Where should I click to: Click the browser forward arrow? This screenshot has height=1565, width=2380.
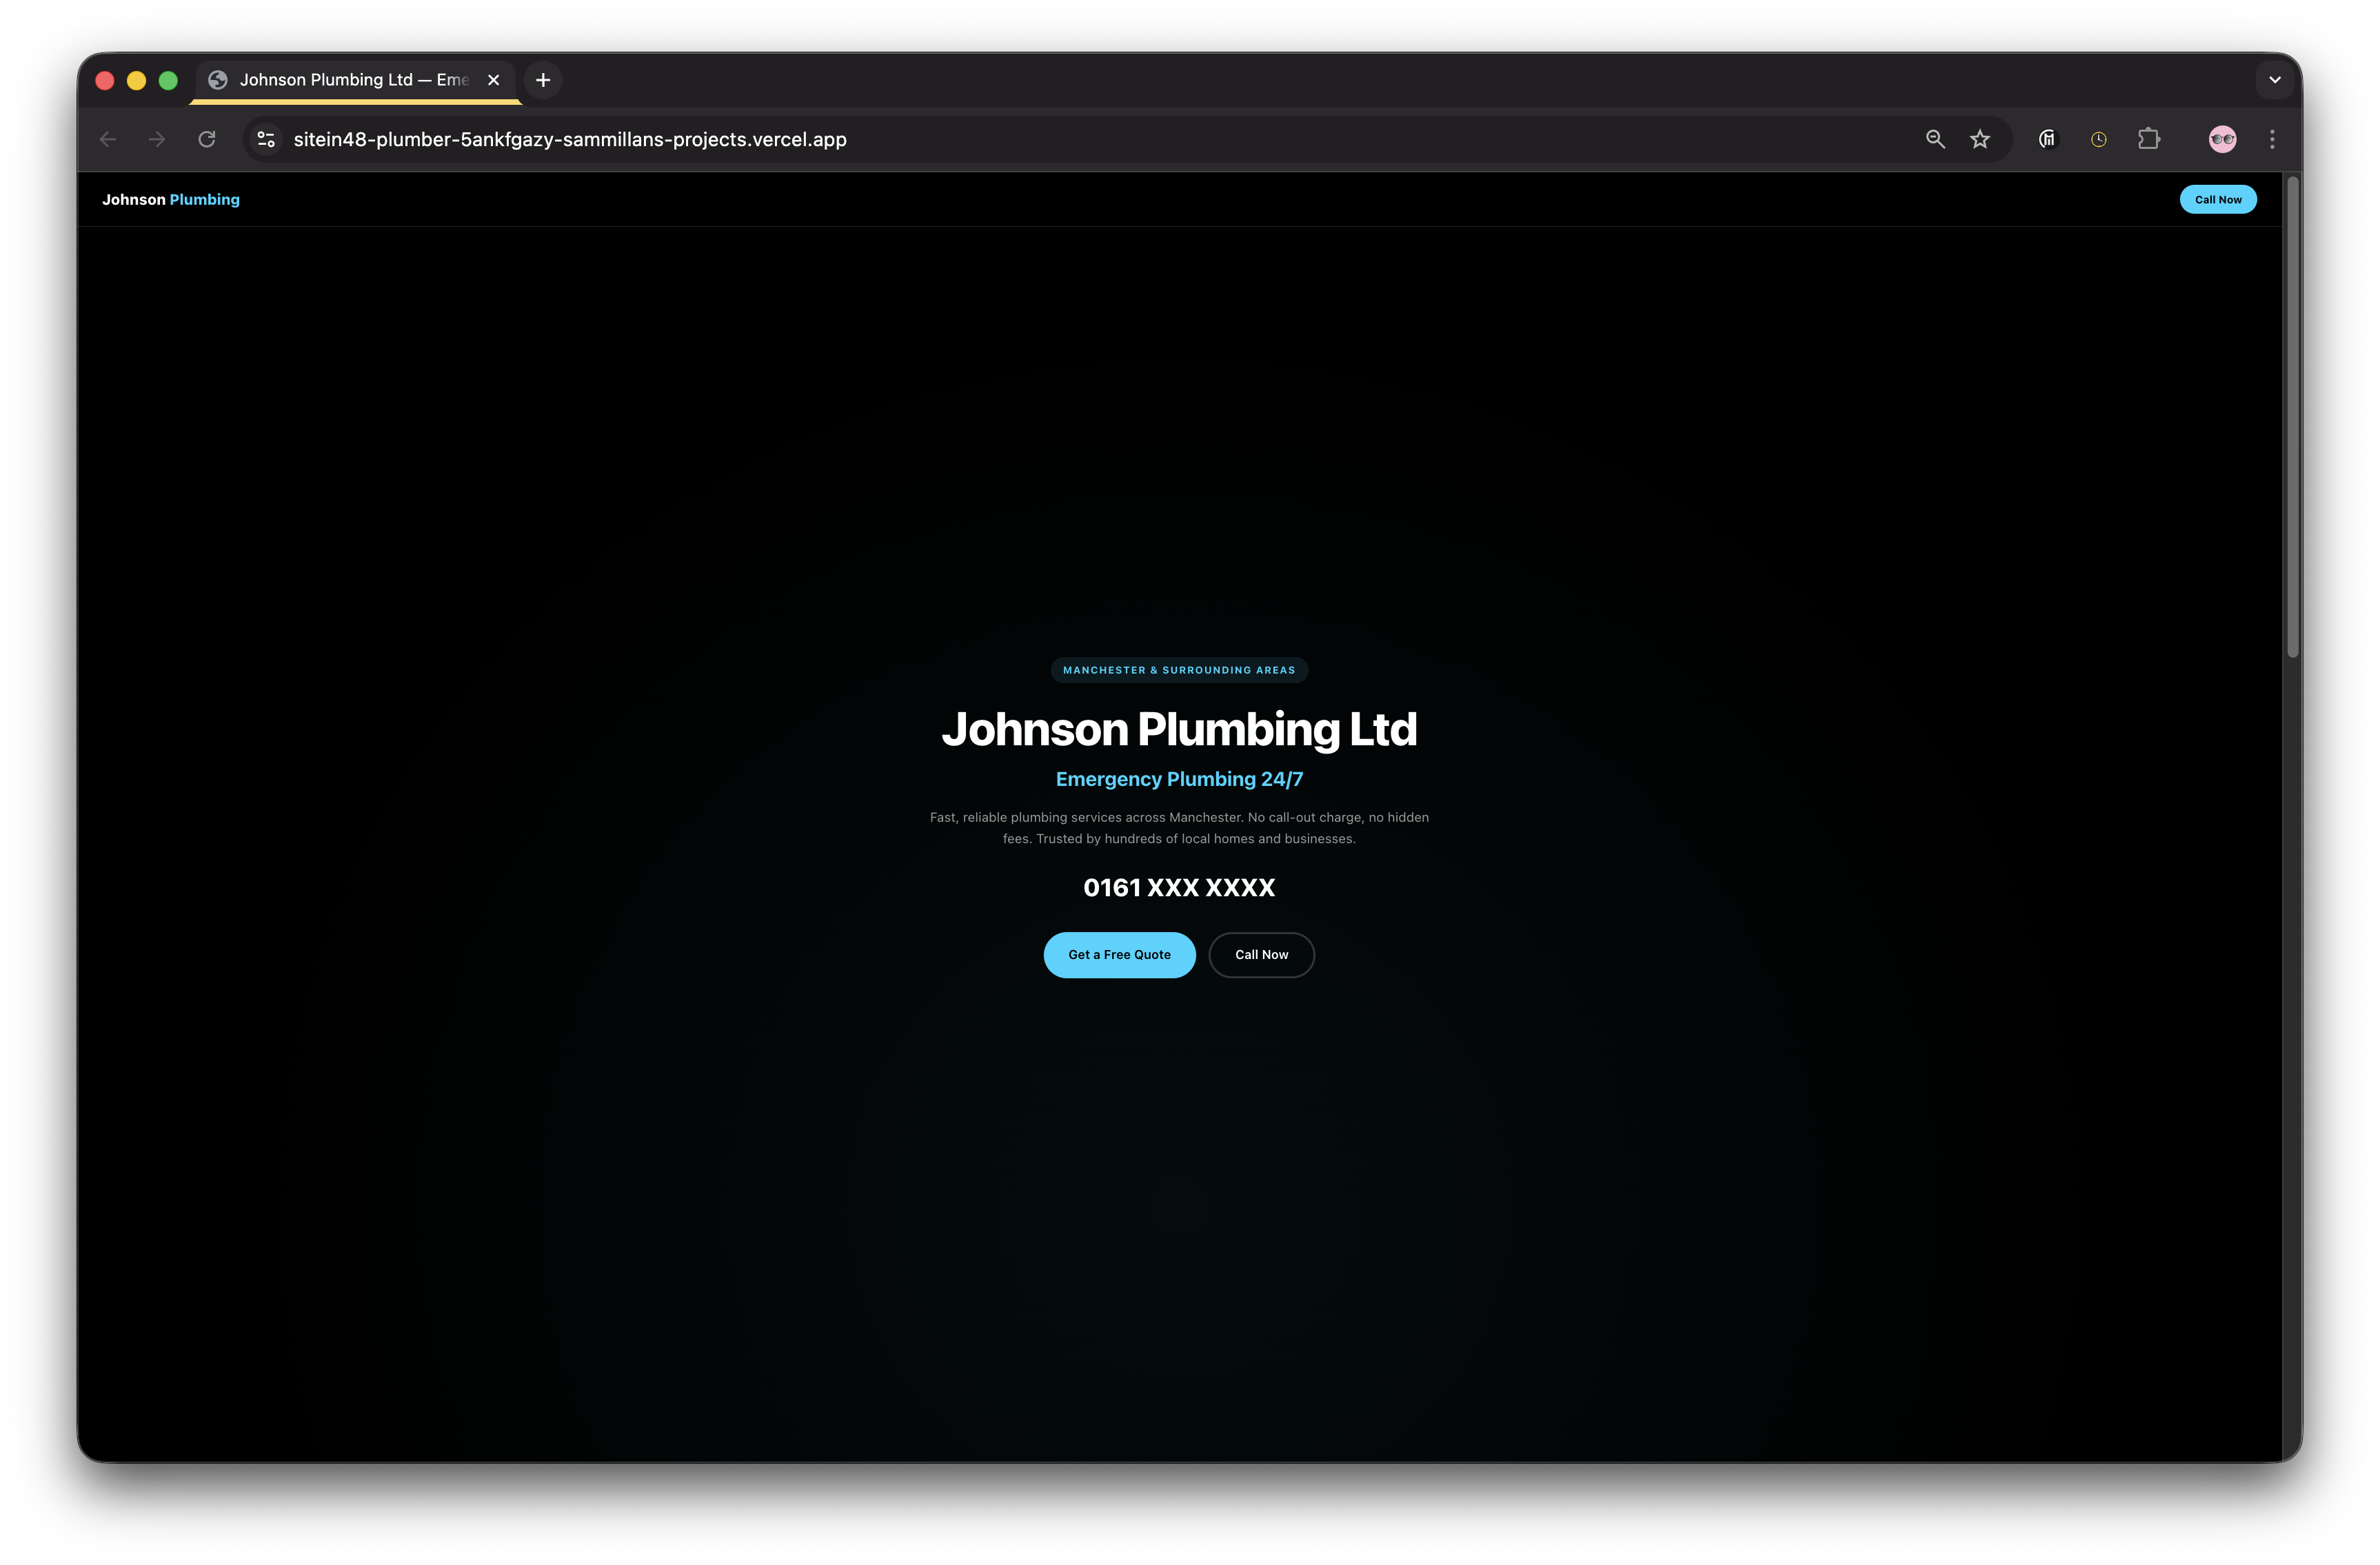pyautogui.click(x=156, y=139)
